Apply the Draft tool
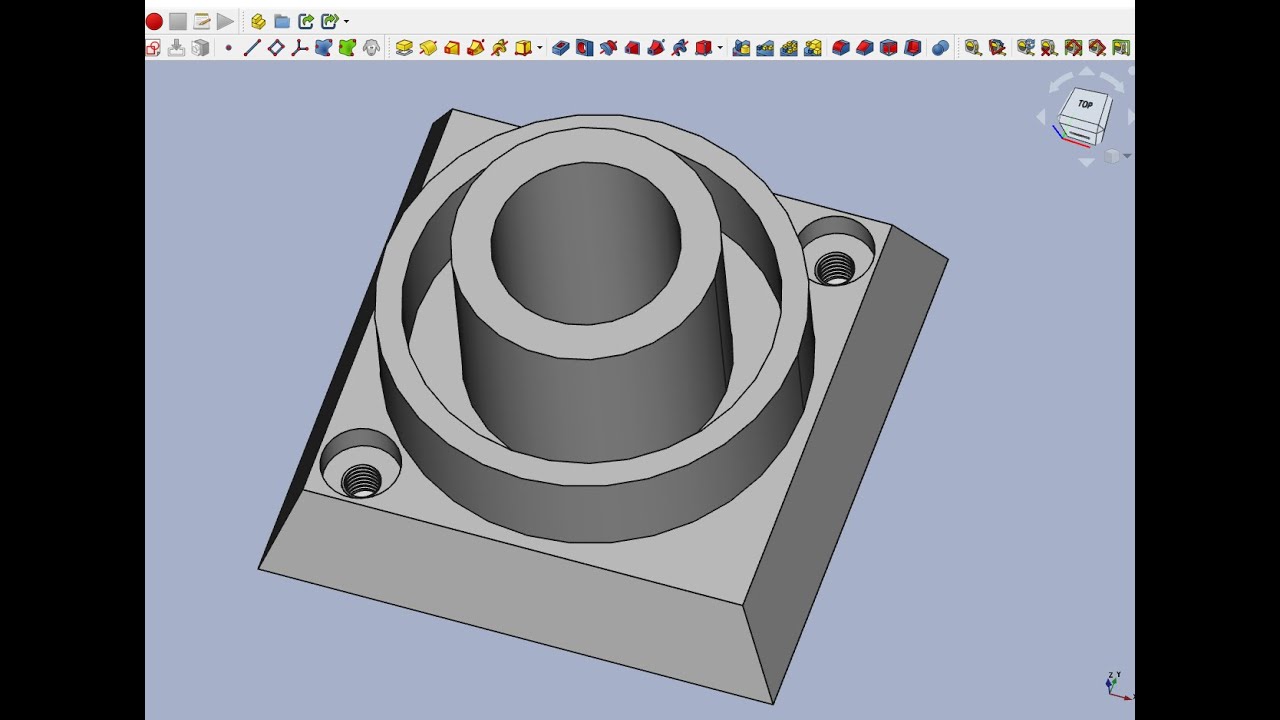Viewport: 1280px width, 720px height. (x=889, y=47)
